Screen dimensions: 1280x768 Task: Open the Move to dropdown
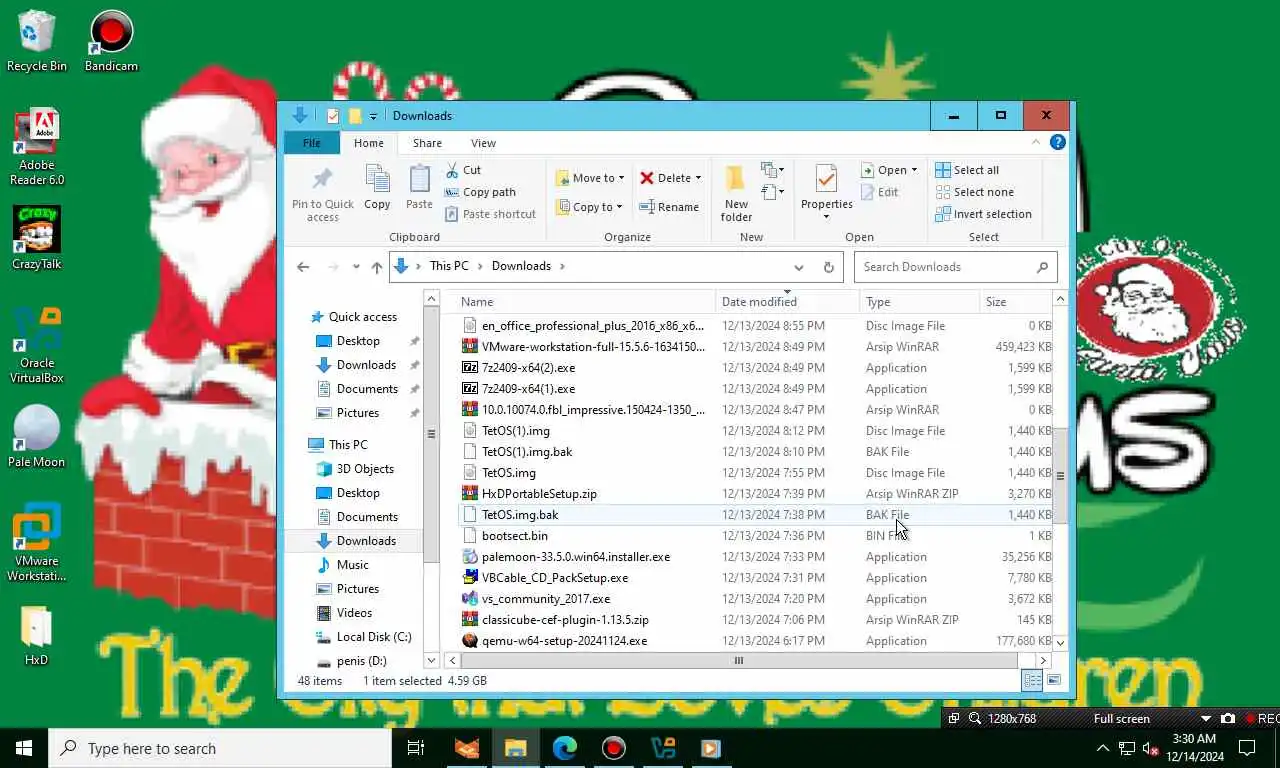click(x=590, y=178)
